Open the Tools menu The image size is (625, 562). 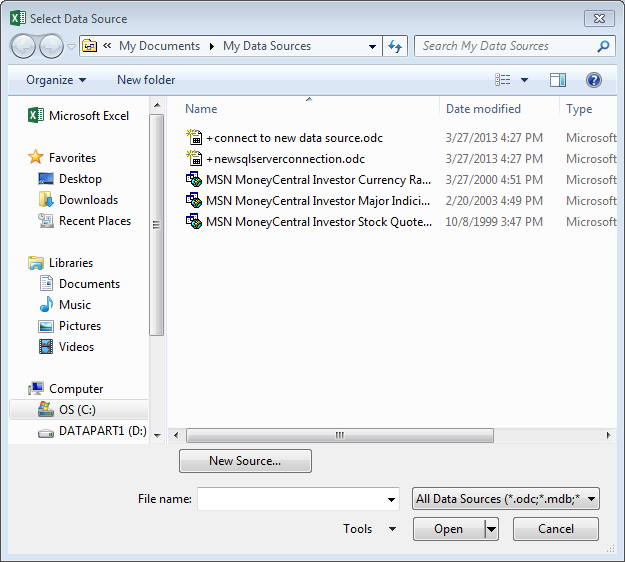369,529
